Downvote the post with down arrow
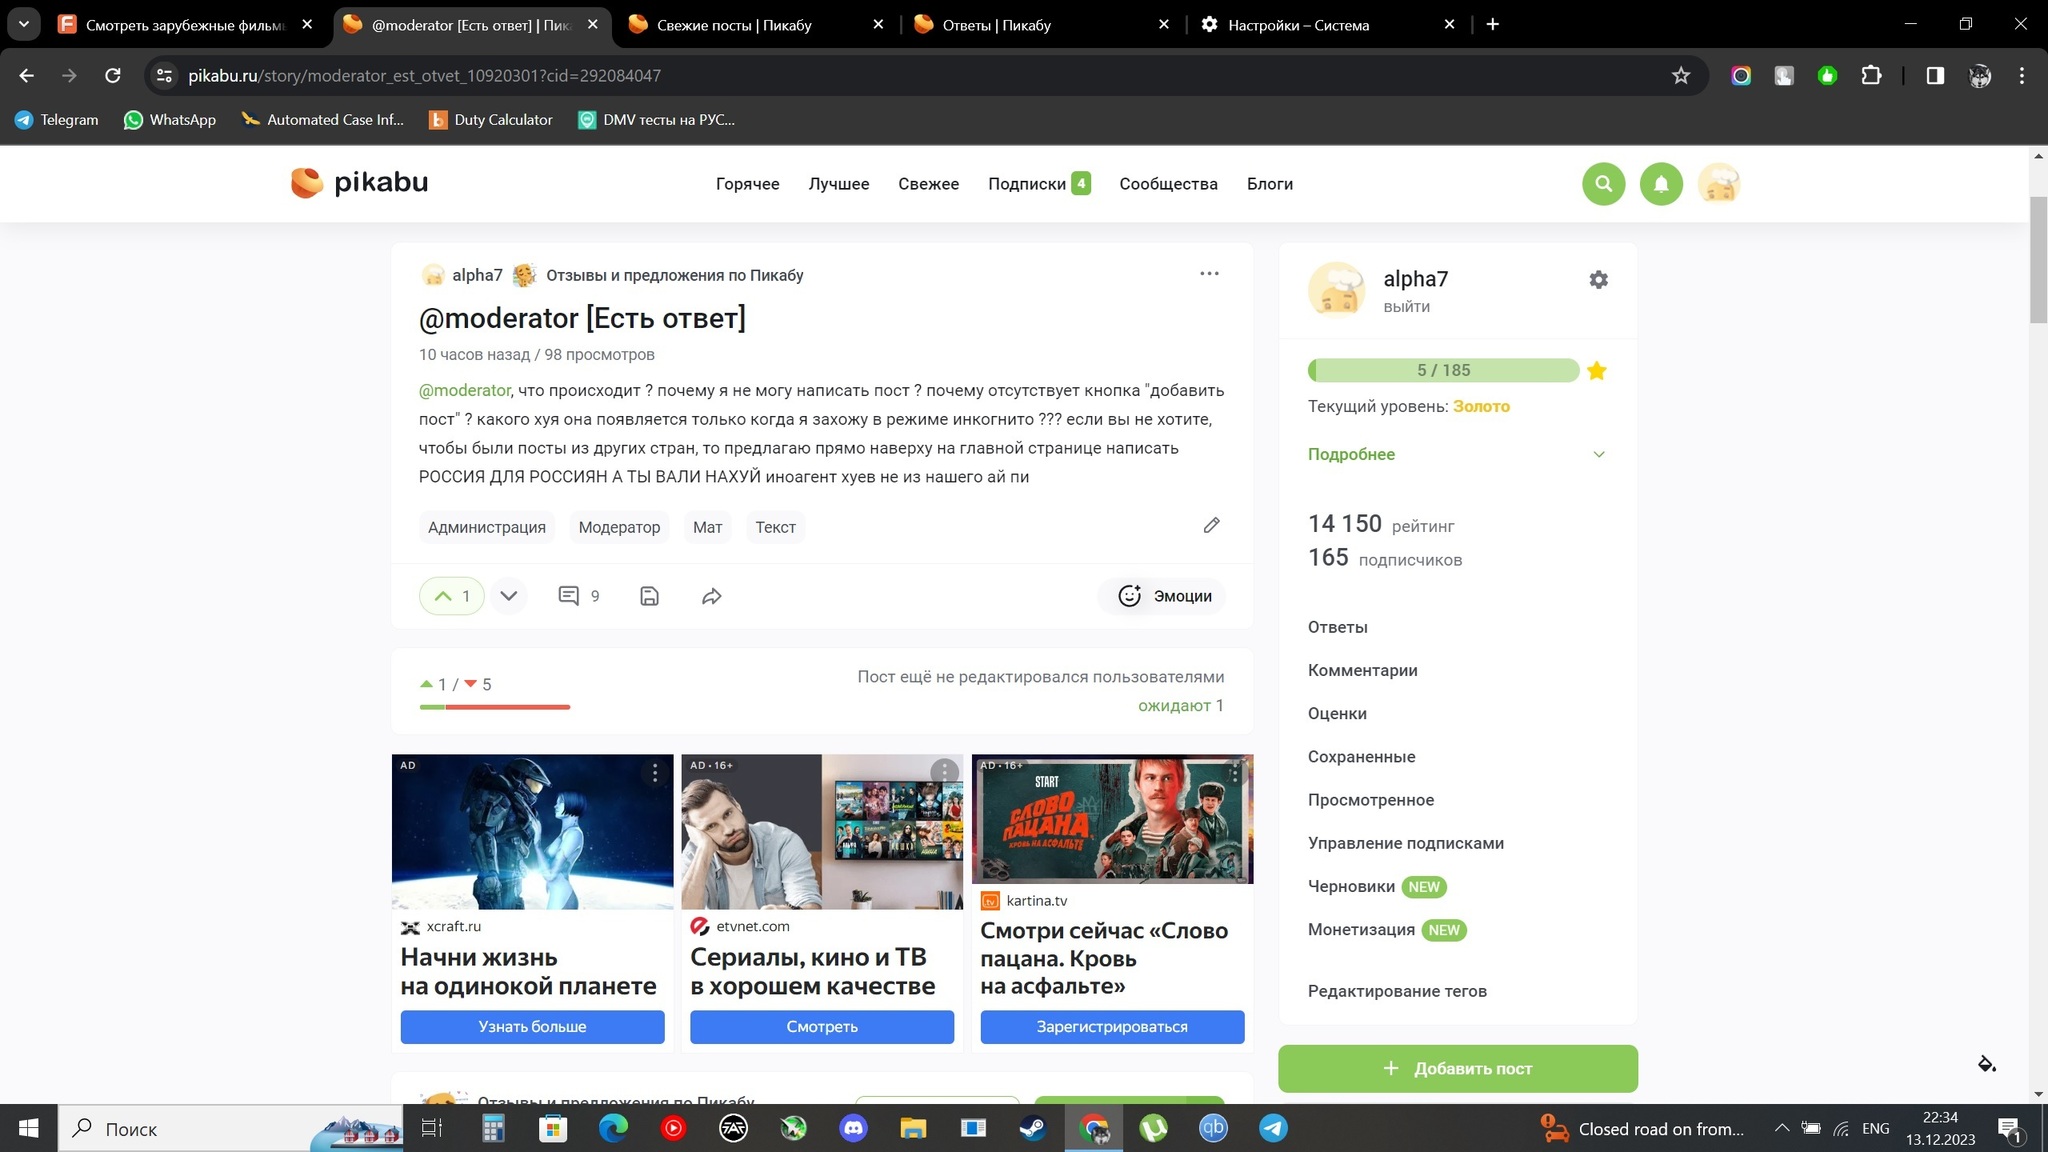Viewport: 2048px width, 1152px height. click(508, 596)
